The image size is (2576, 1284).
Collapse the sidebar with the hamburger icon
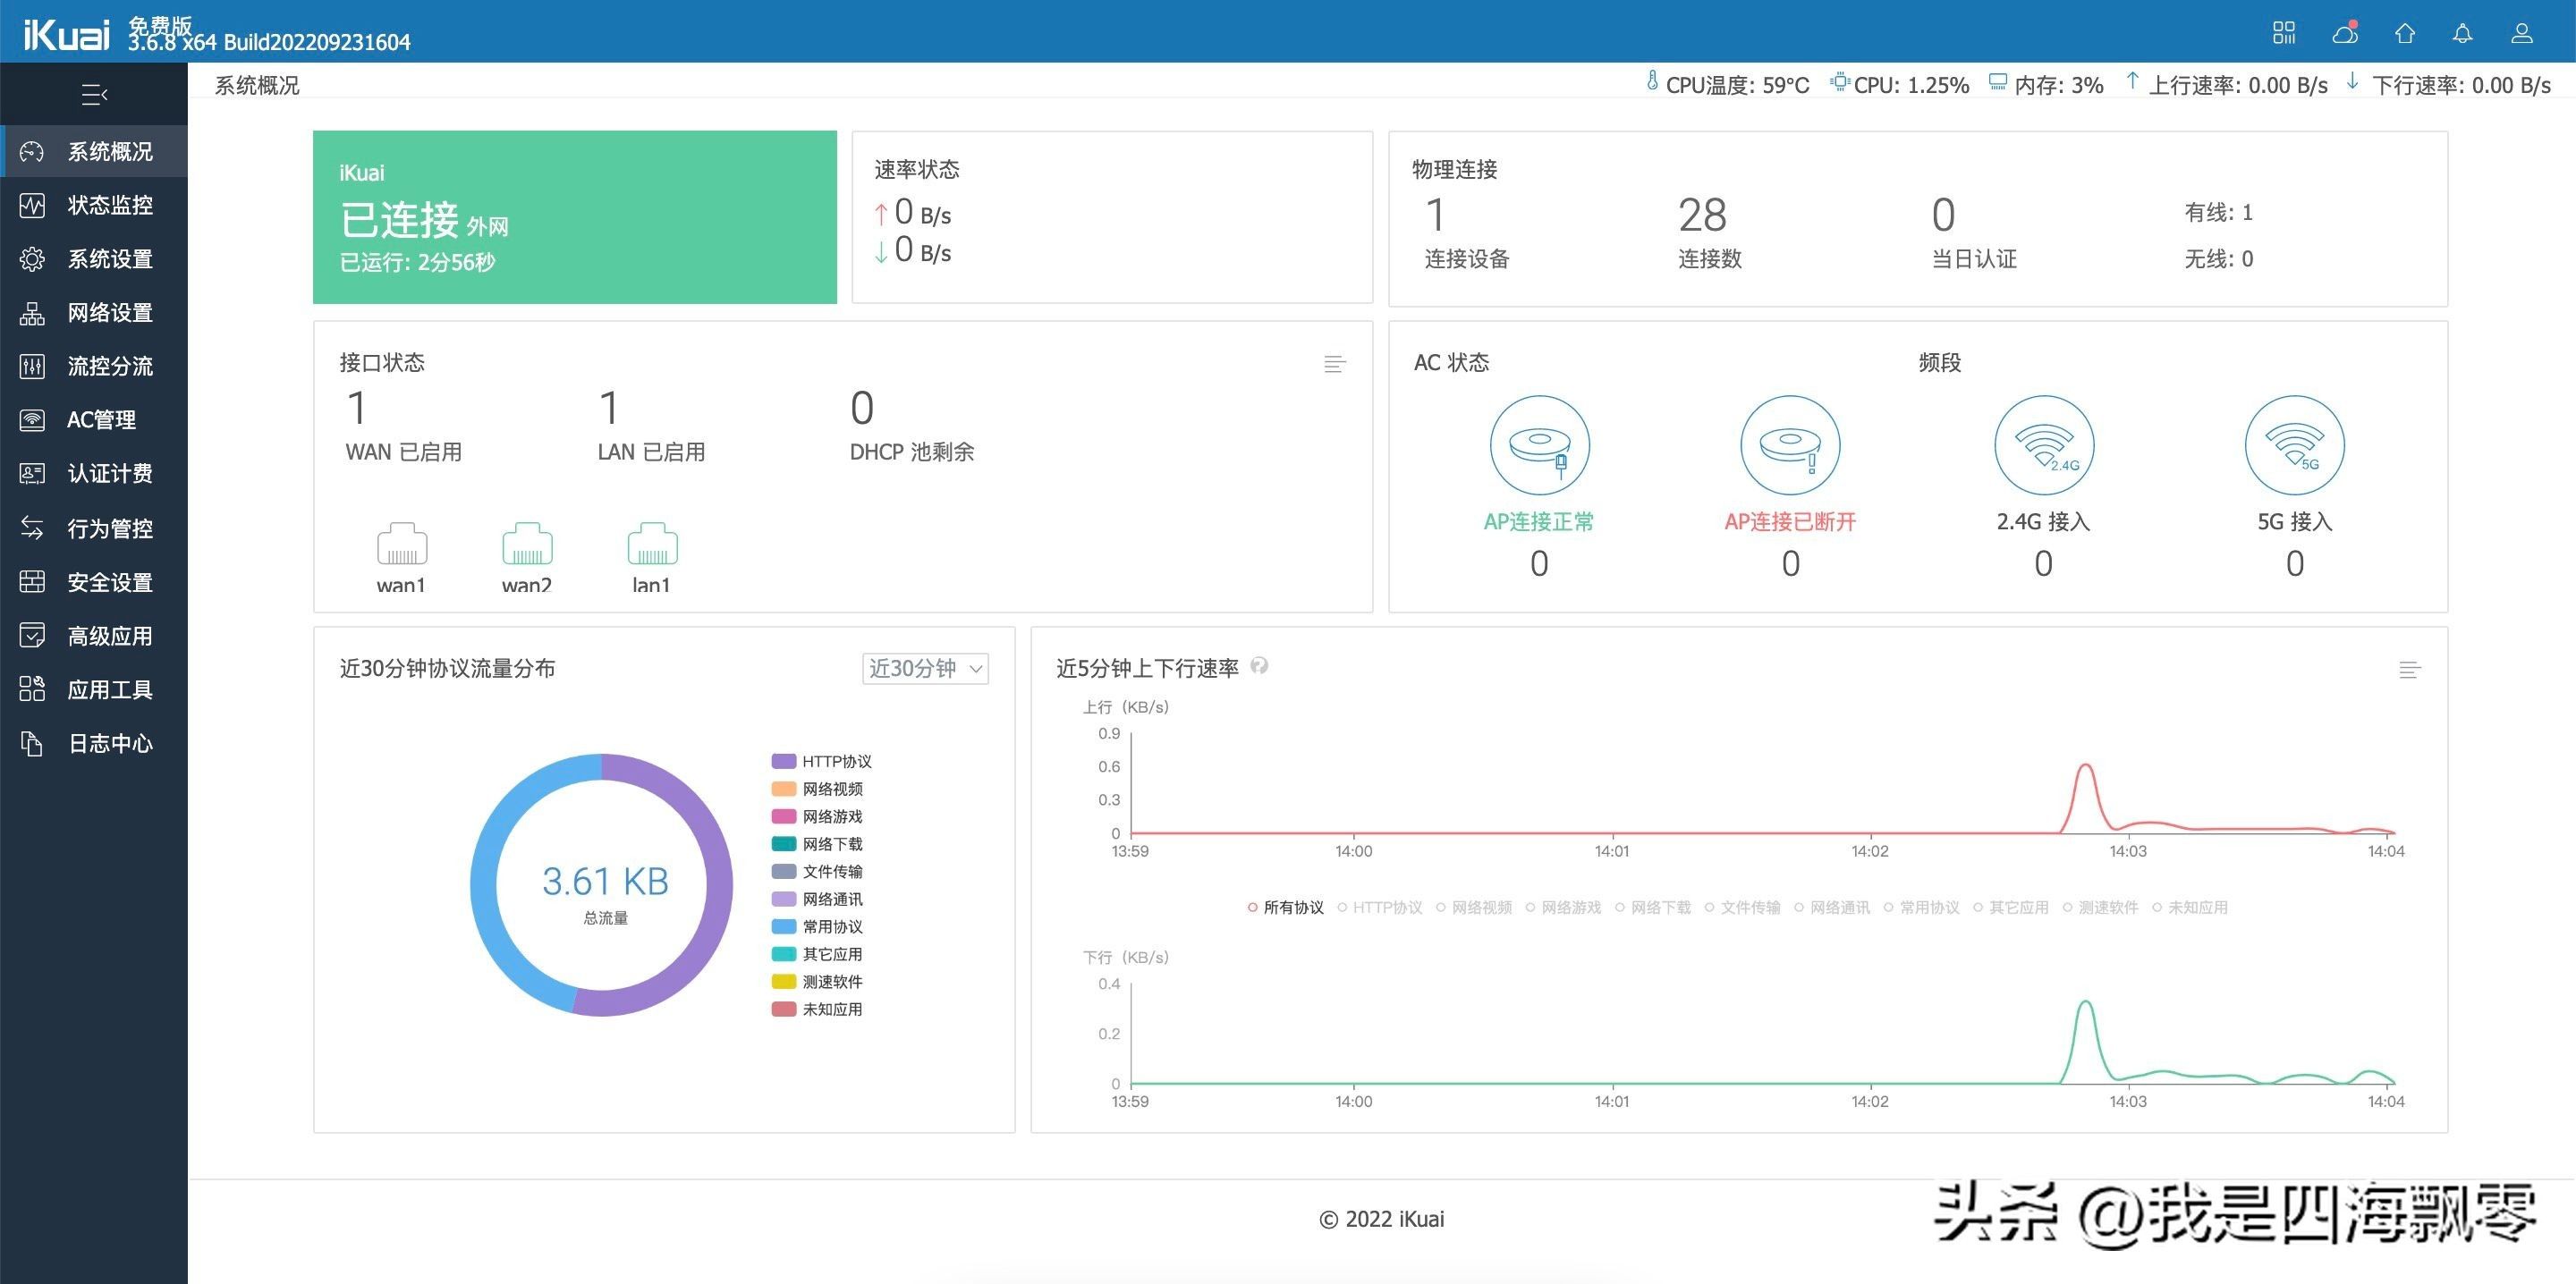click(94, 95)
